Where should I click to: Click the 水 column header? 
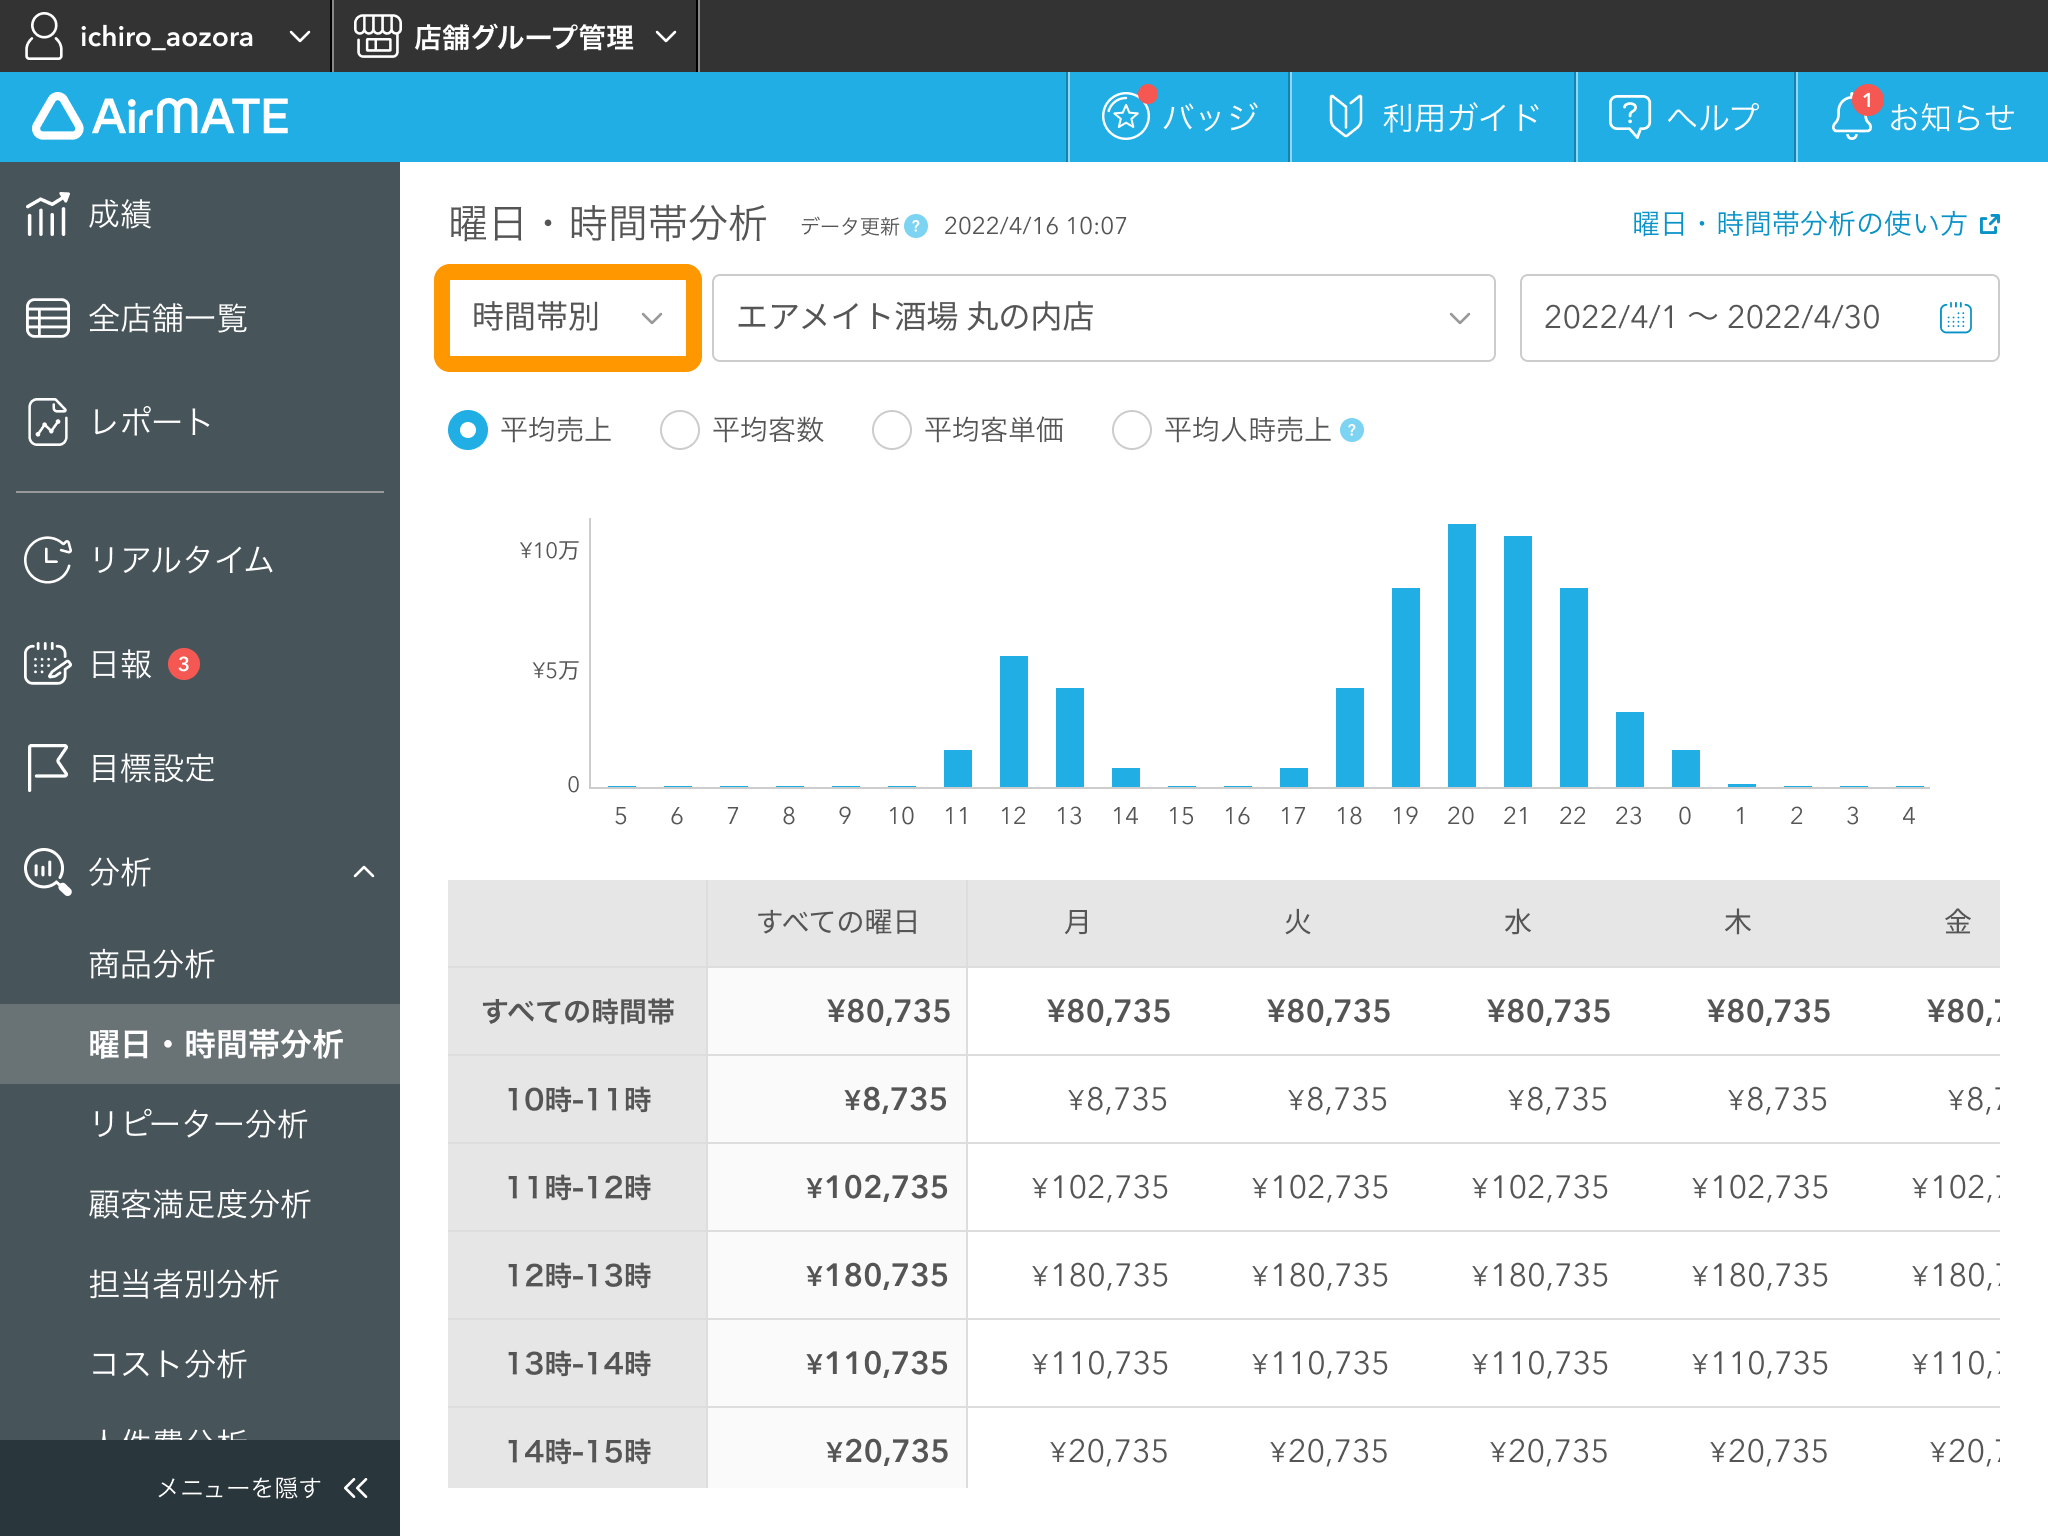[x=1517, y=922]
